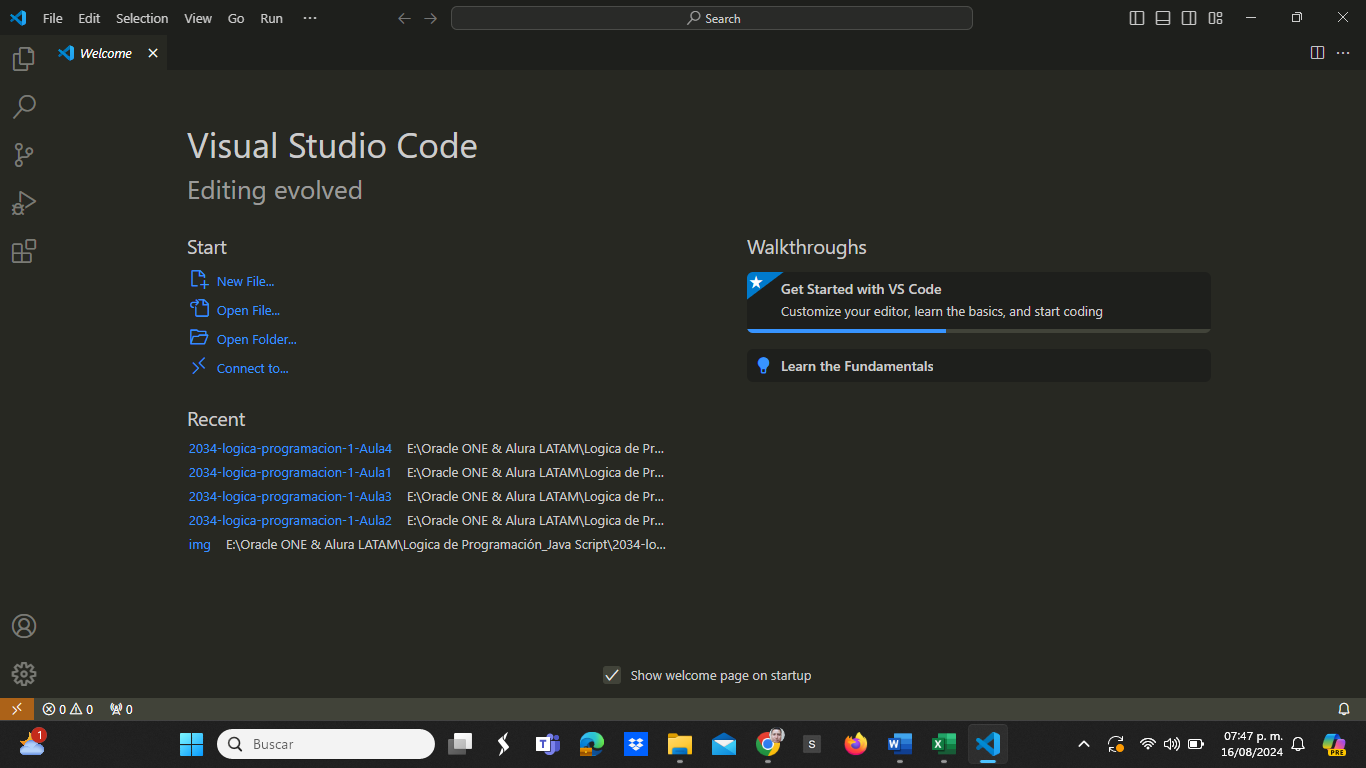Image resolution: width=1366 pixels, height=768 pixels.
Task: Open recent folder 2034-logica-programacion-1-Aula2
Action: click(290, 520)
